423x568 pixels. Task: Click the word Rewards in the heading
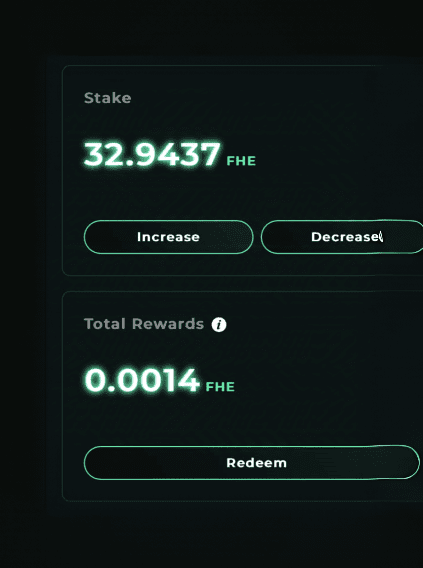tap(168, 324)
